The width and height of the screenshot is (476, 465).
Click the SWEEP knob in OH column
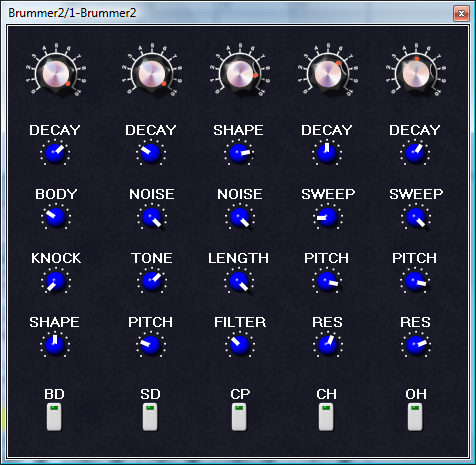coord(416,217)
